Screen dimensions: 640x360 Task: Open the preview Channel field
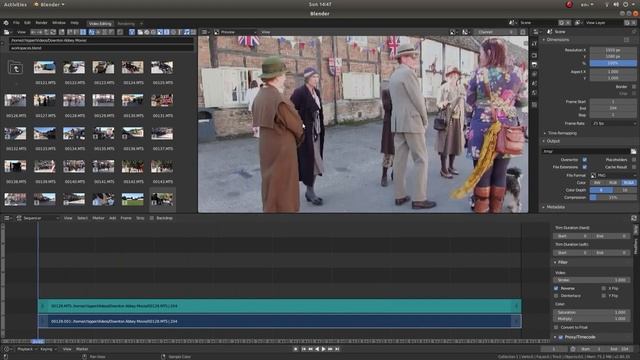click(x=495, y=32)
